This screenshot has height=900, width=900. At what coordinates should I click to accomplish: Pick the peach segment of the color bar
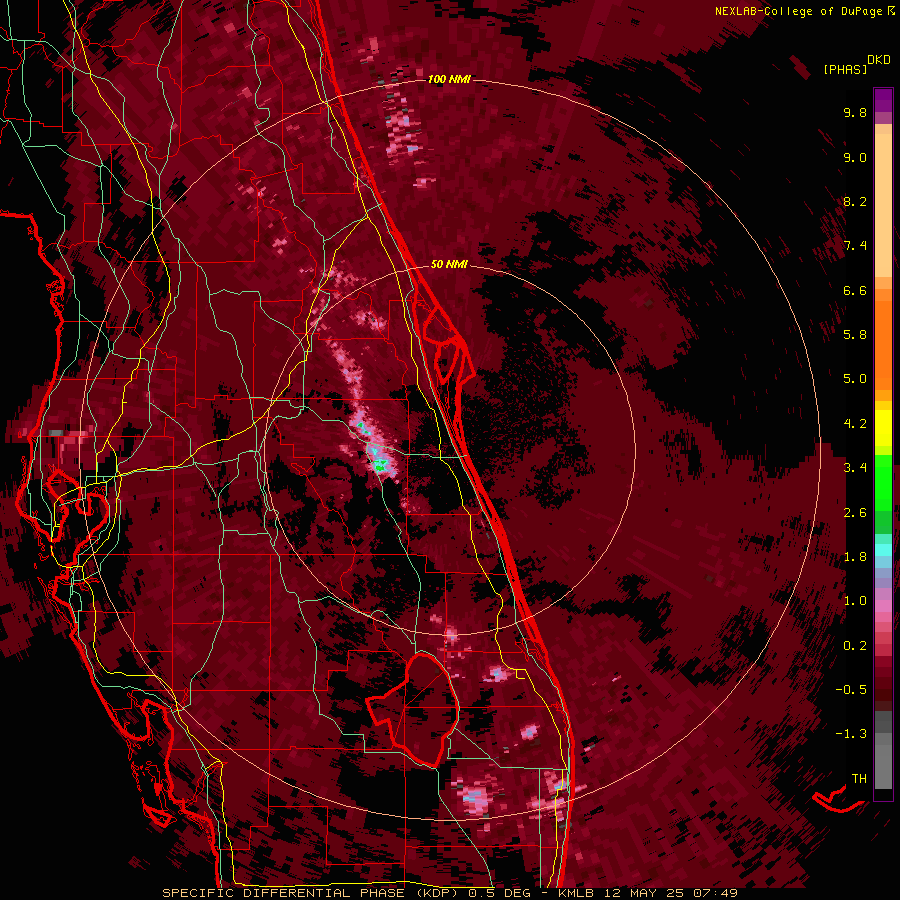(883, 205)
